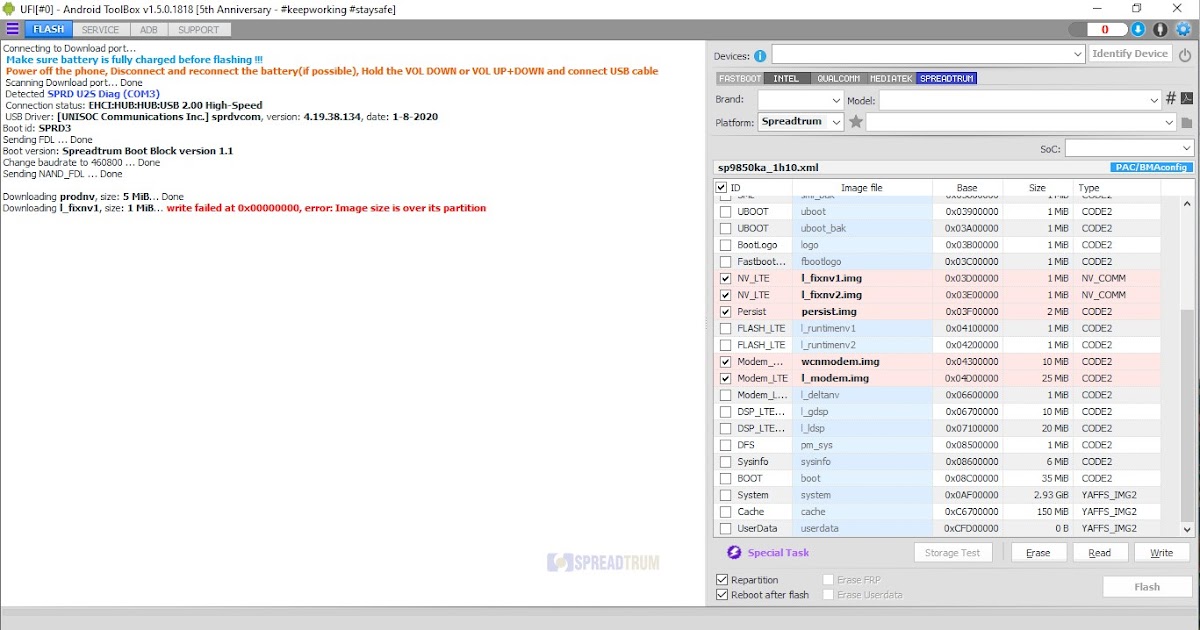Select the FASTBOOT platform tab
Viewport: 1200px width, 630px height.
[x=741, y=78]
